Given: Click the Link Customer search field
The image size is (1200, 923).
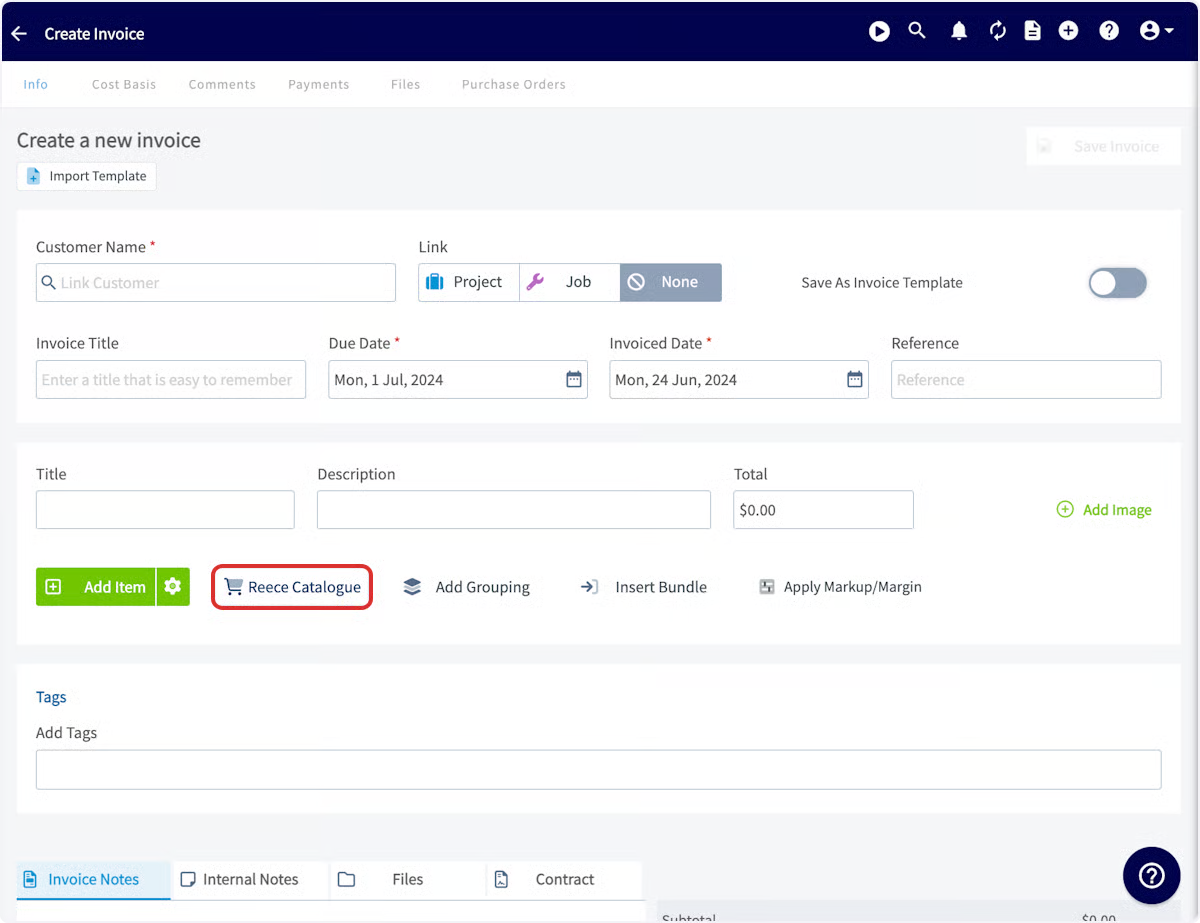Looking at the screenshot, I should [216, 283].
